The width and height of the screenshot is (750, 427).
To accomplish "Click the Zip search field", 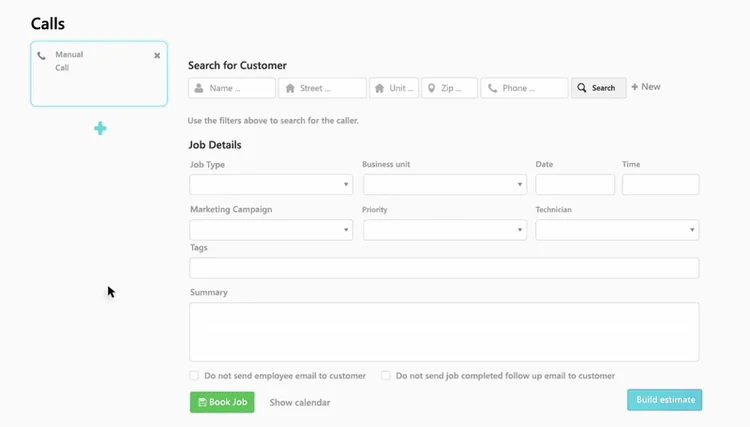I will pyautogui.click(x=450, y=88).
